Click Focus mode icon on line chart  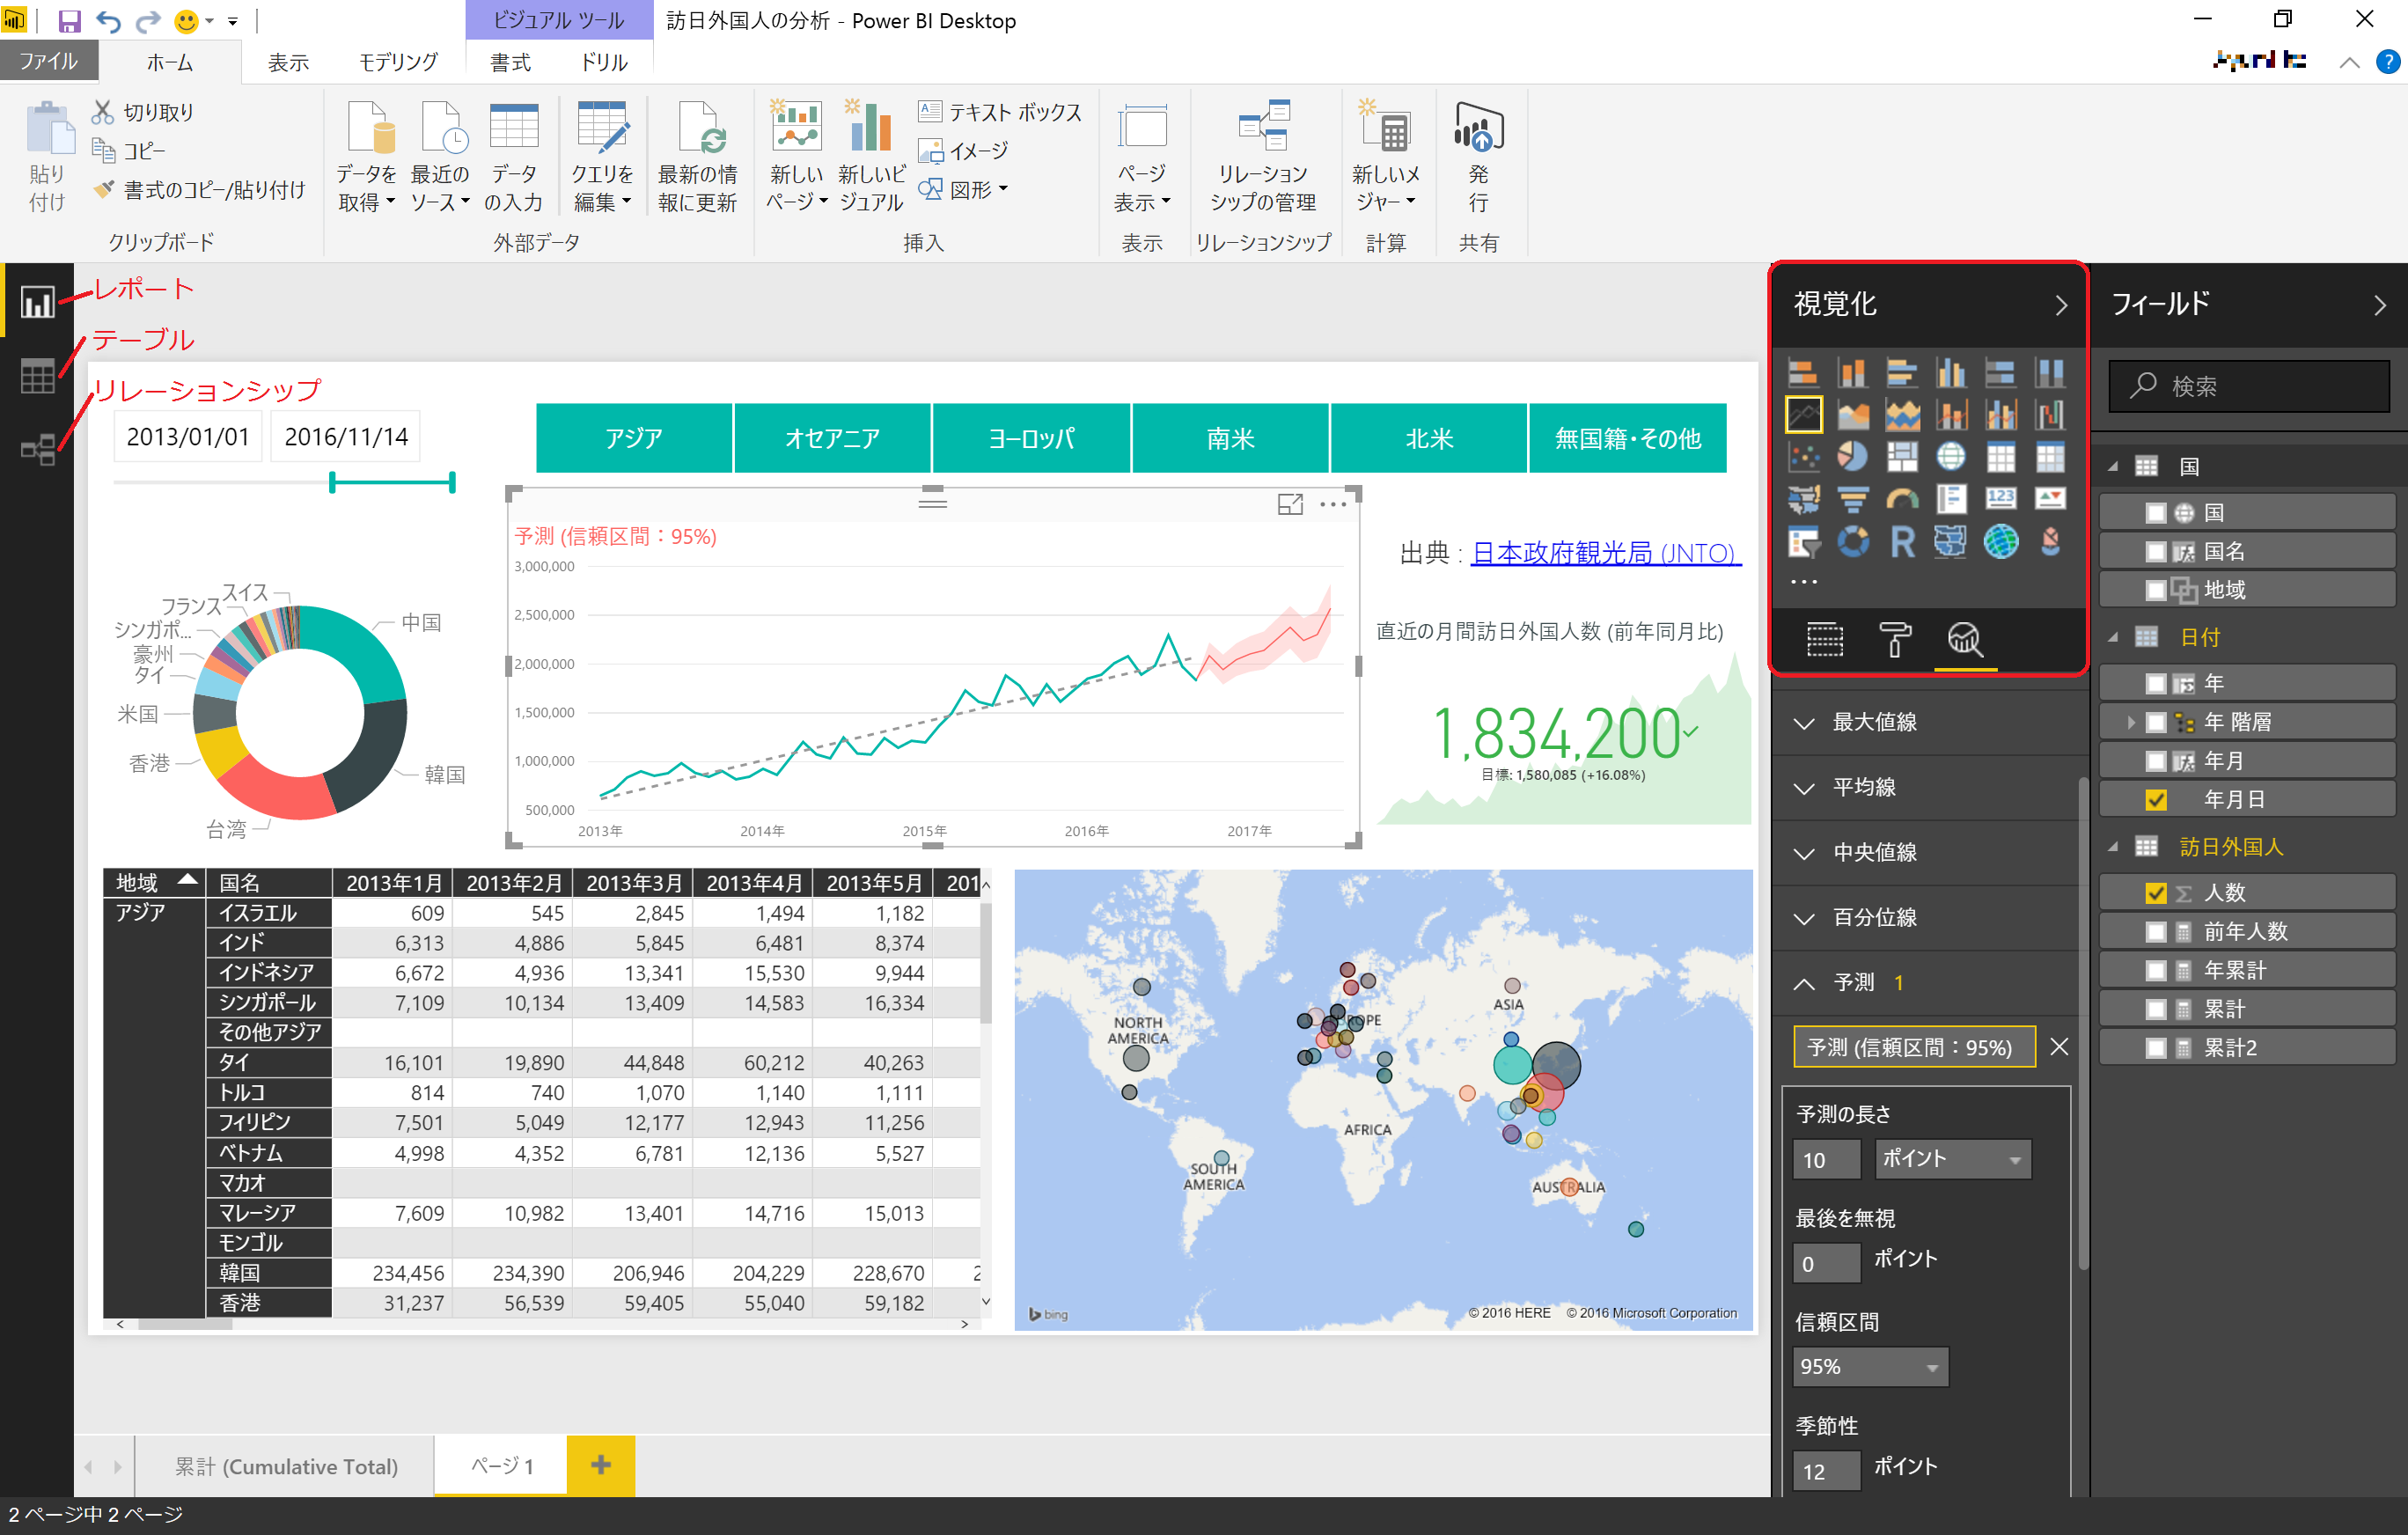coord(1290,504)
